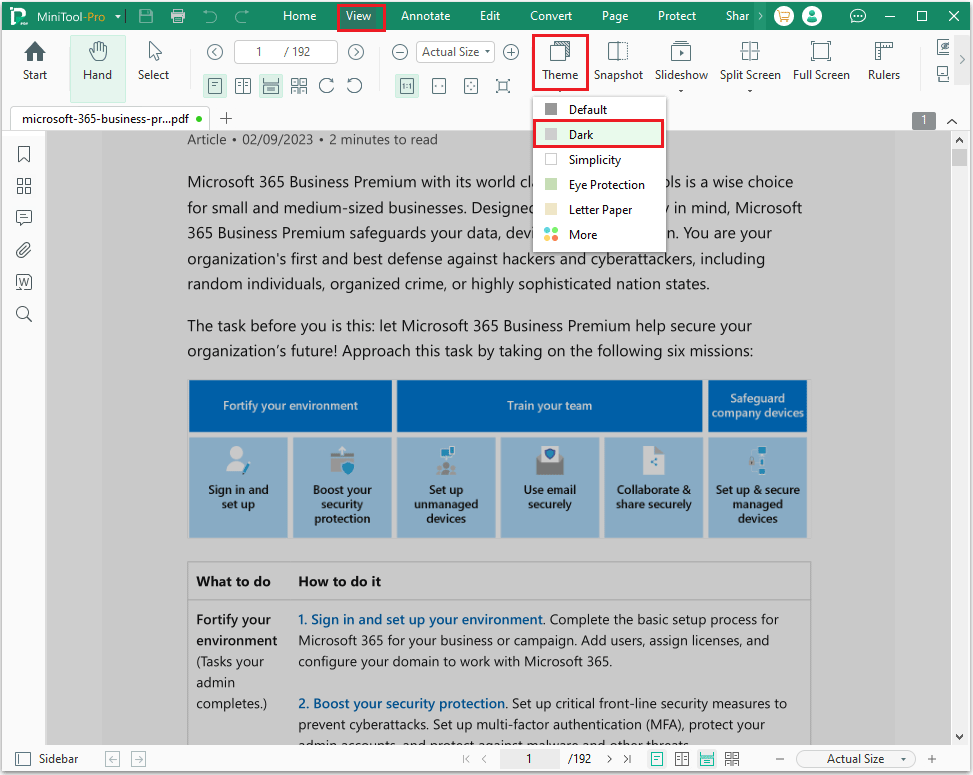This screenshot has width=973, height=775.
Task: Rotate page counterclockwise icon
Action: (x=354, y=86)
